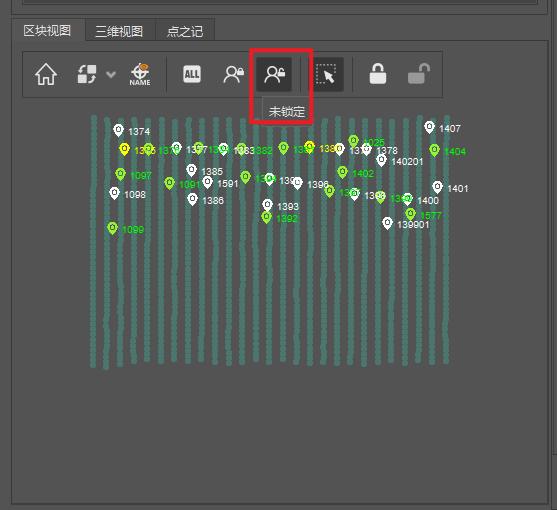
Task: Select control point marker 1386
Action: (x=192, y=199)
